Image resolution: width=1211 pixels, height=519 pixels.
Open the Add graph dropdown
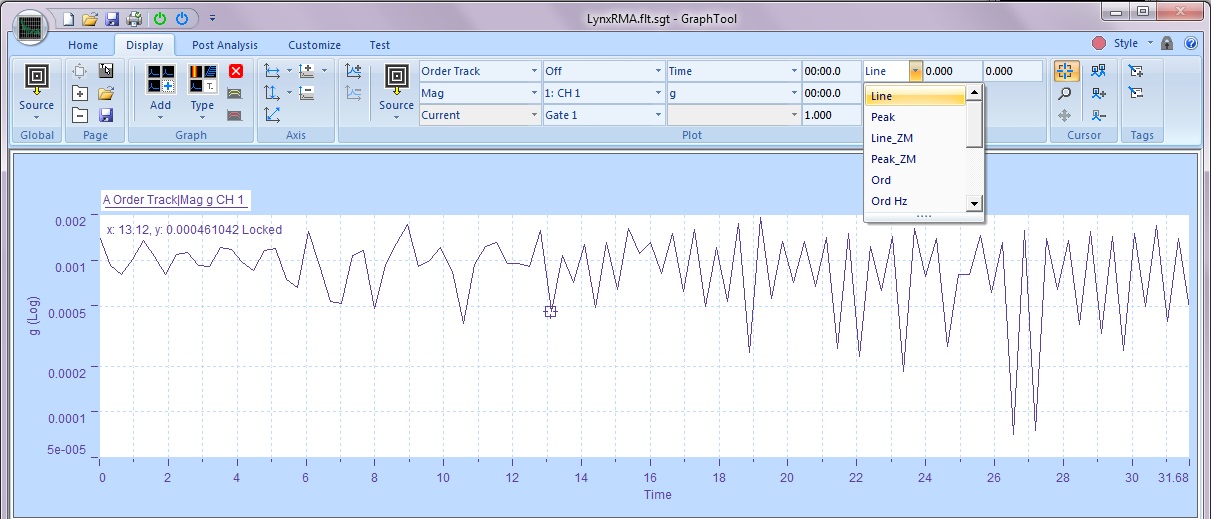[x=160, y=92]
